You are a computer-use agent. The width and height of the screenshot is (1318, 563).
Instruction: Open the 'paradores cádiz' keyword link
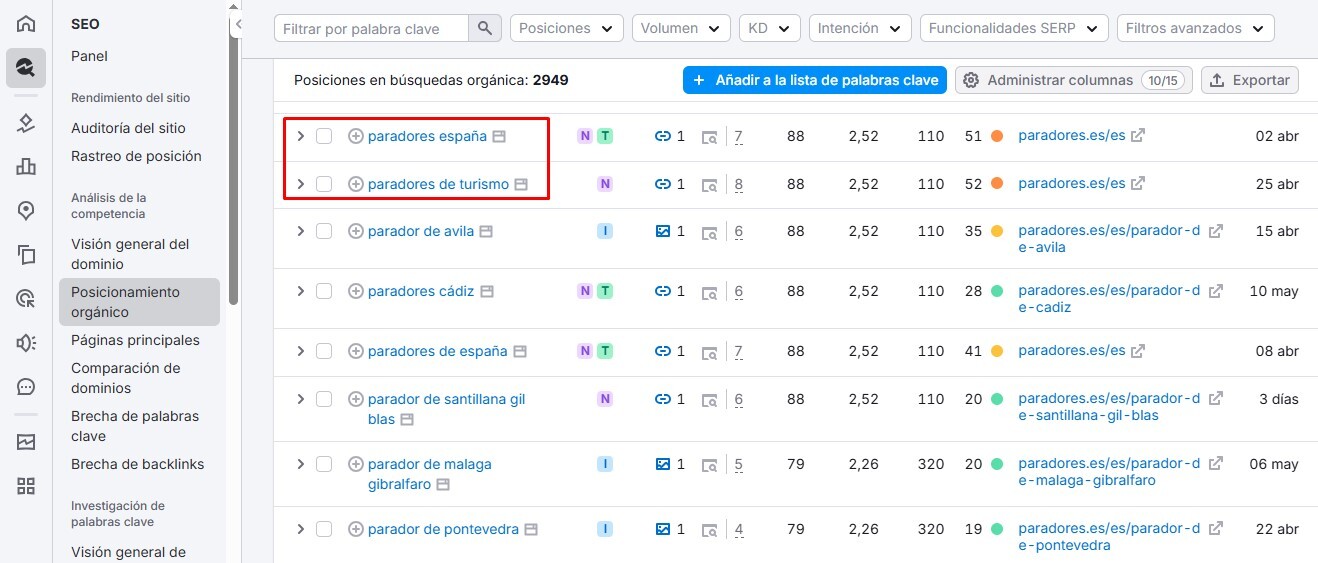[x=421, y=291]
